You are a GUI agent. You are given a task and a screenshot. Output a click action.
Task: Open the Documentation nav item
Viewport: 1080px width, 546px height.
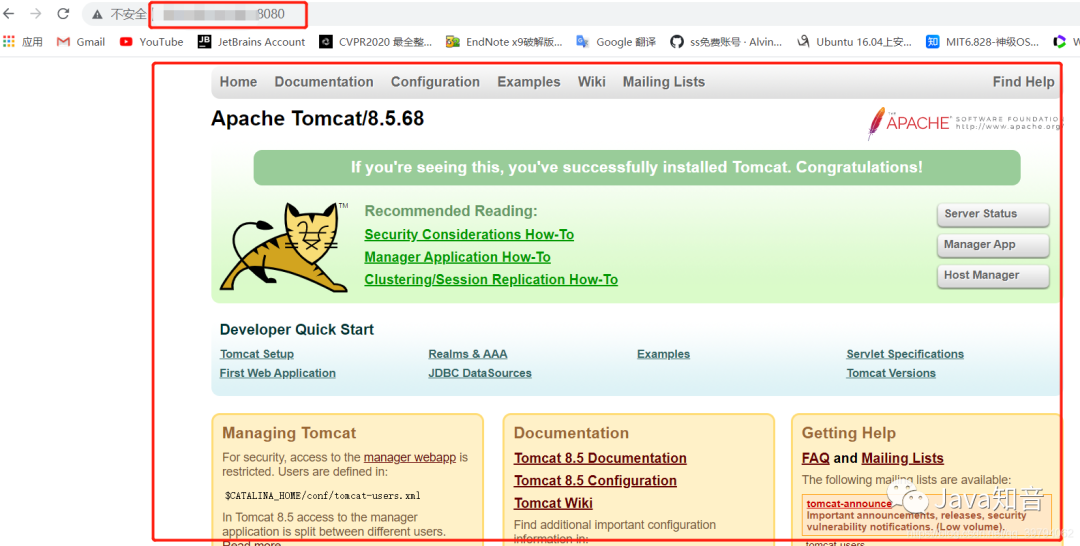coord(324,82)
